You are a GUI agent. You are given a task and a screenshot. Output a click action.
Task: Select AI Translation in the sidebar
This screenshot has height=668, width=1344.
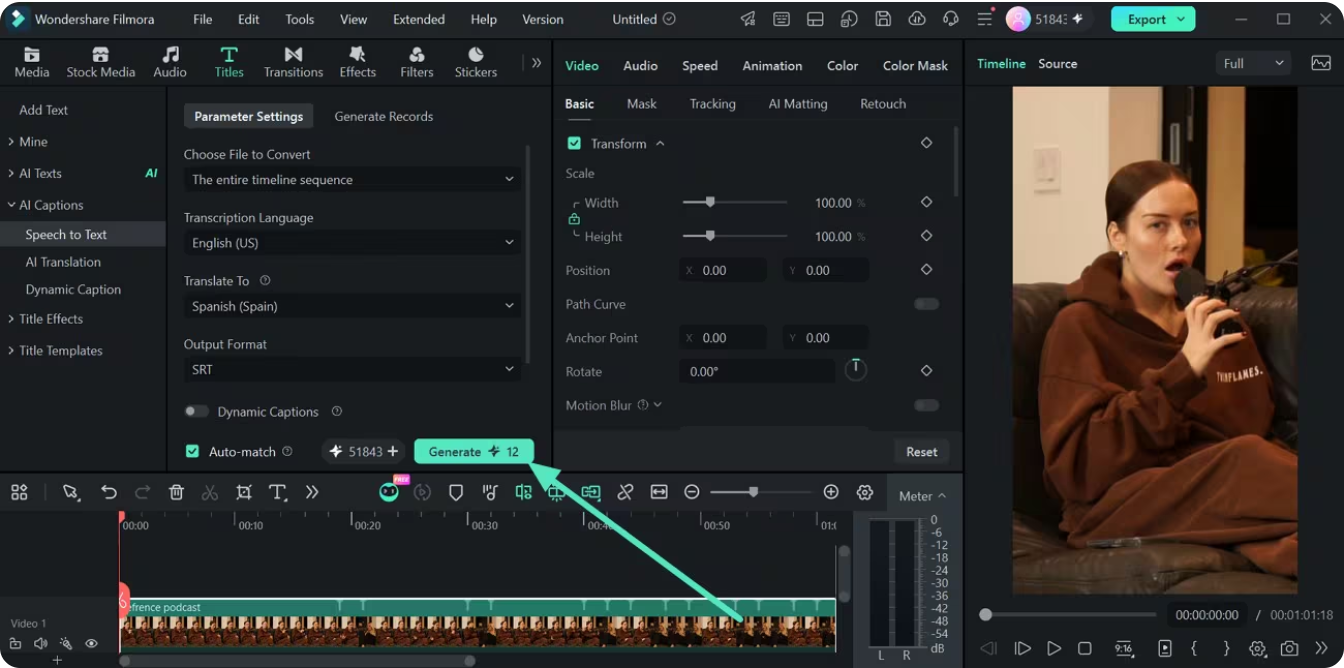tap(63, 262)
